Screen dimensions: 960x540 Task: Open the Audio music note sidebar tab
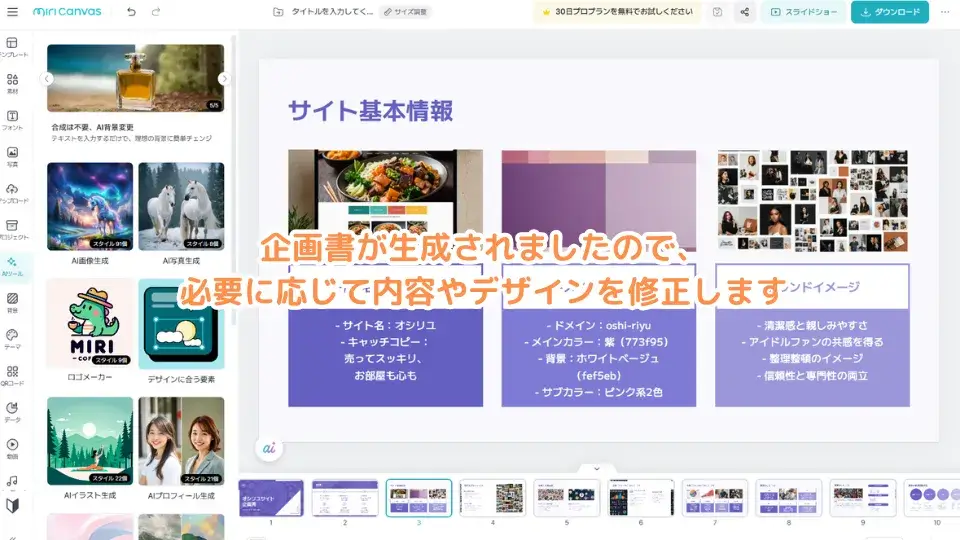(12, 481)
